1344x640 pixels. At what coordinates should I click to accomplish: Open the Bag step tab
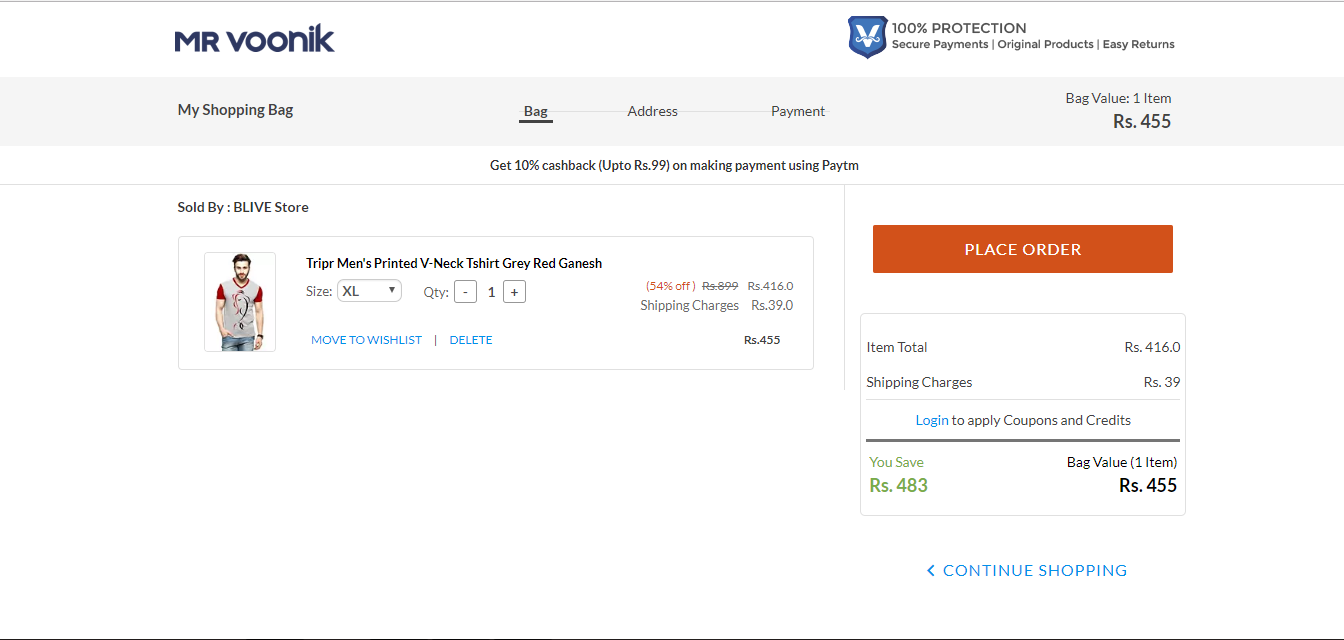click(536, 111)
